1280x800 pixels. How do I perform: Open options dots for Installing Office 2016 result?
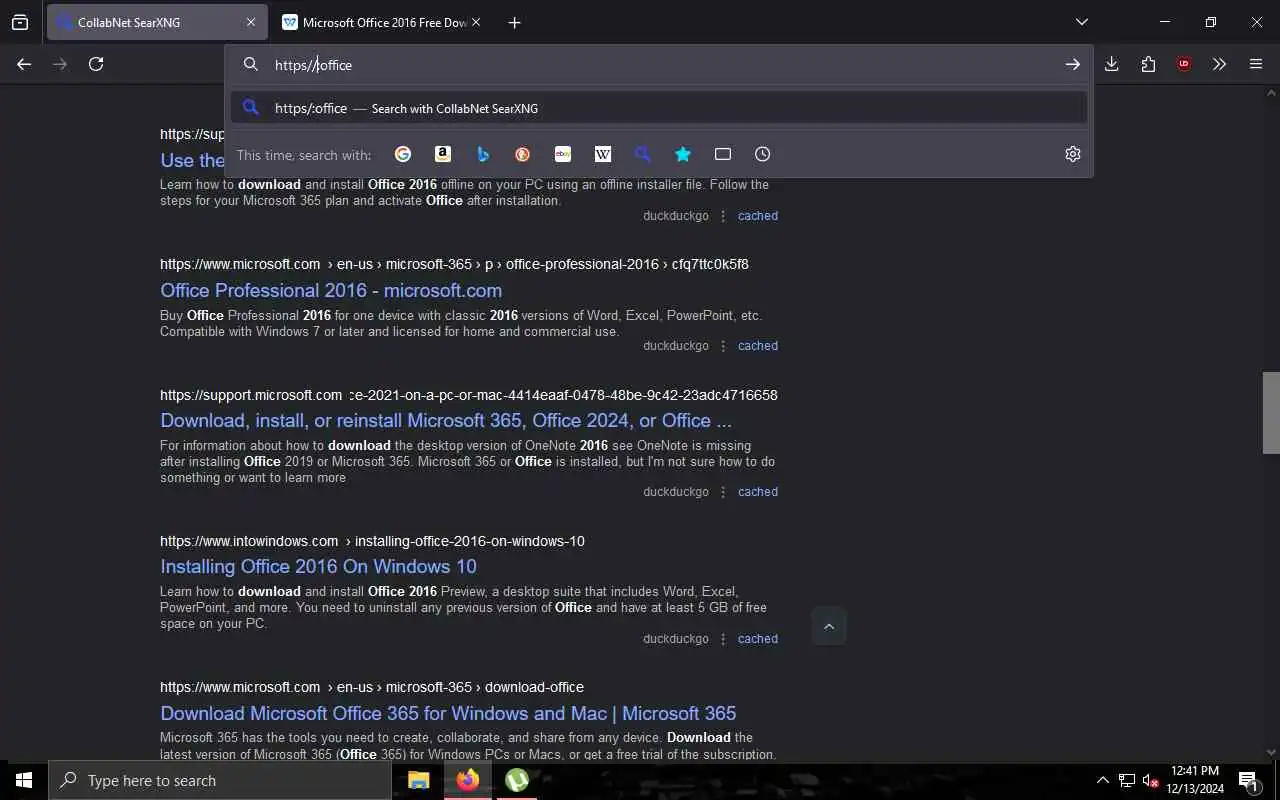723,639
